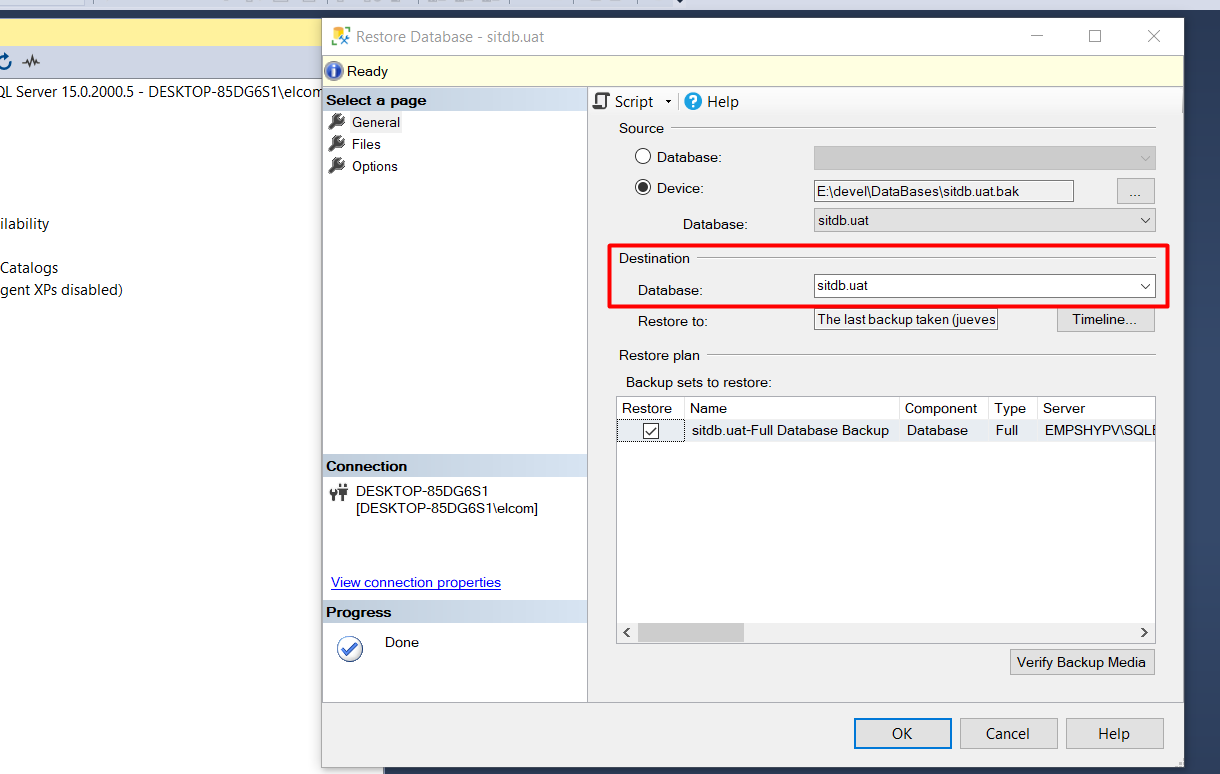This screenshot has width=1220, height=774.
Task: Open the Source Database sitdb.uat dropdown
Action: [1145, 220]
